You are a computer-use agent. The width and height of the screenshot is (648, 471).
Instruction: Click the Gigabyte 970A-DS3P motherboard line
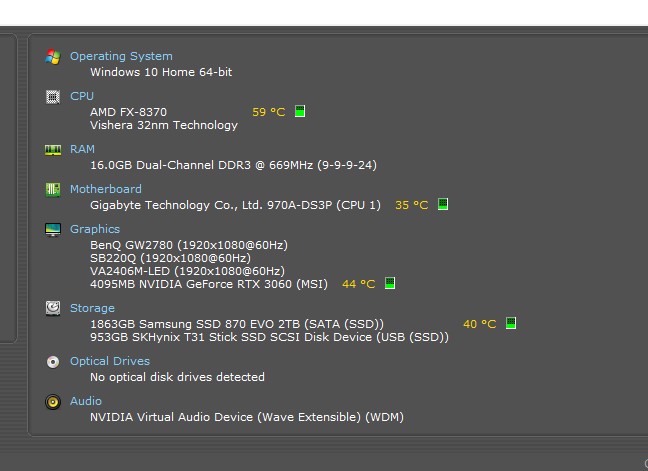coord(236,205)
